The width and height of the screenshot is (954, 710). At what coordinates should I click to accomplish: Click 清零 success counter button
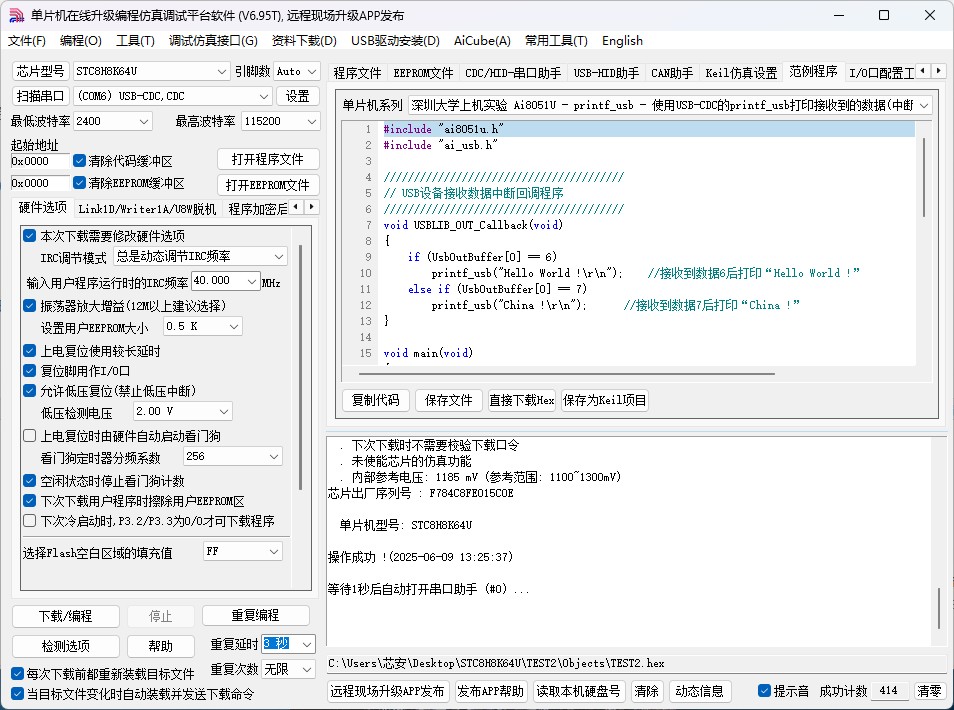pyautogui.click(x=929, y=691)
